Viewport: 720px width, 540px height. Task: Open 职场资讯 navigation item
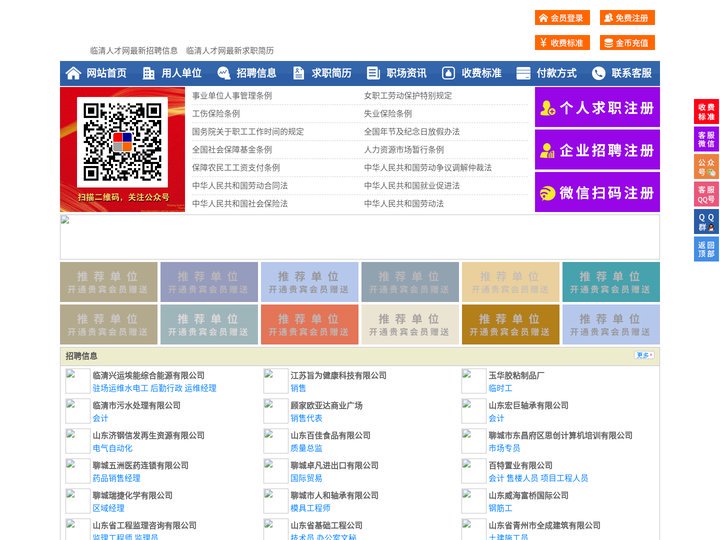[x=406, y=73]
